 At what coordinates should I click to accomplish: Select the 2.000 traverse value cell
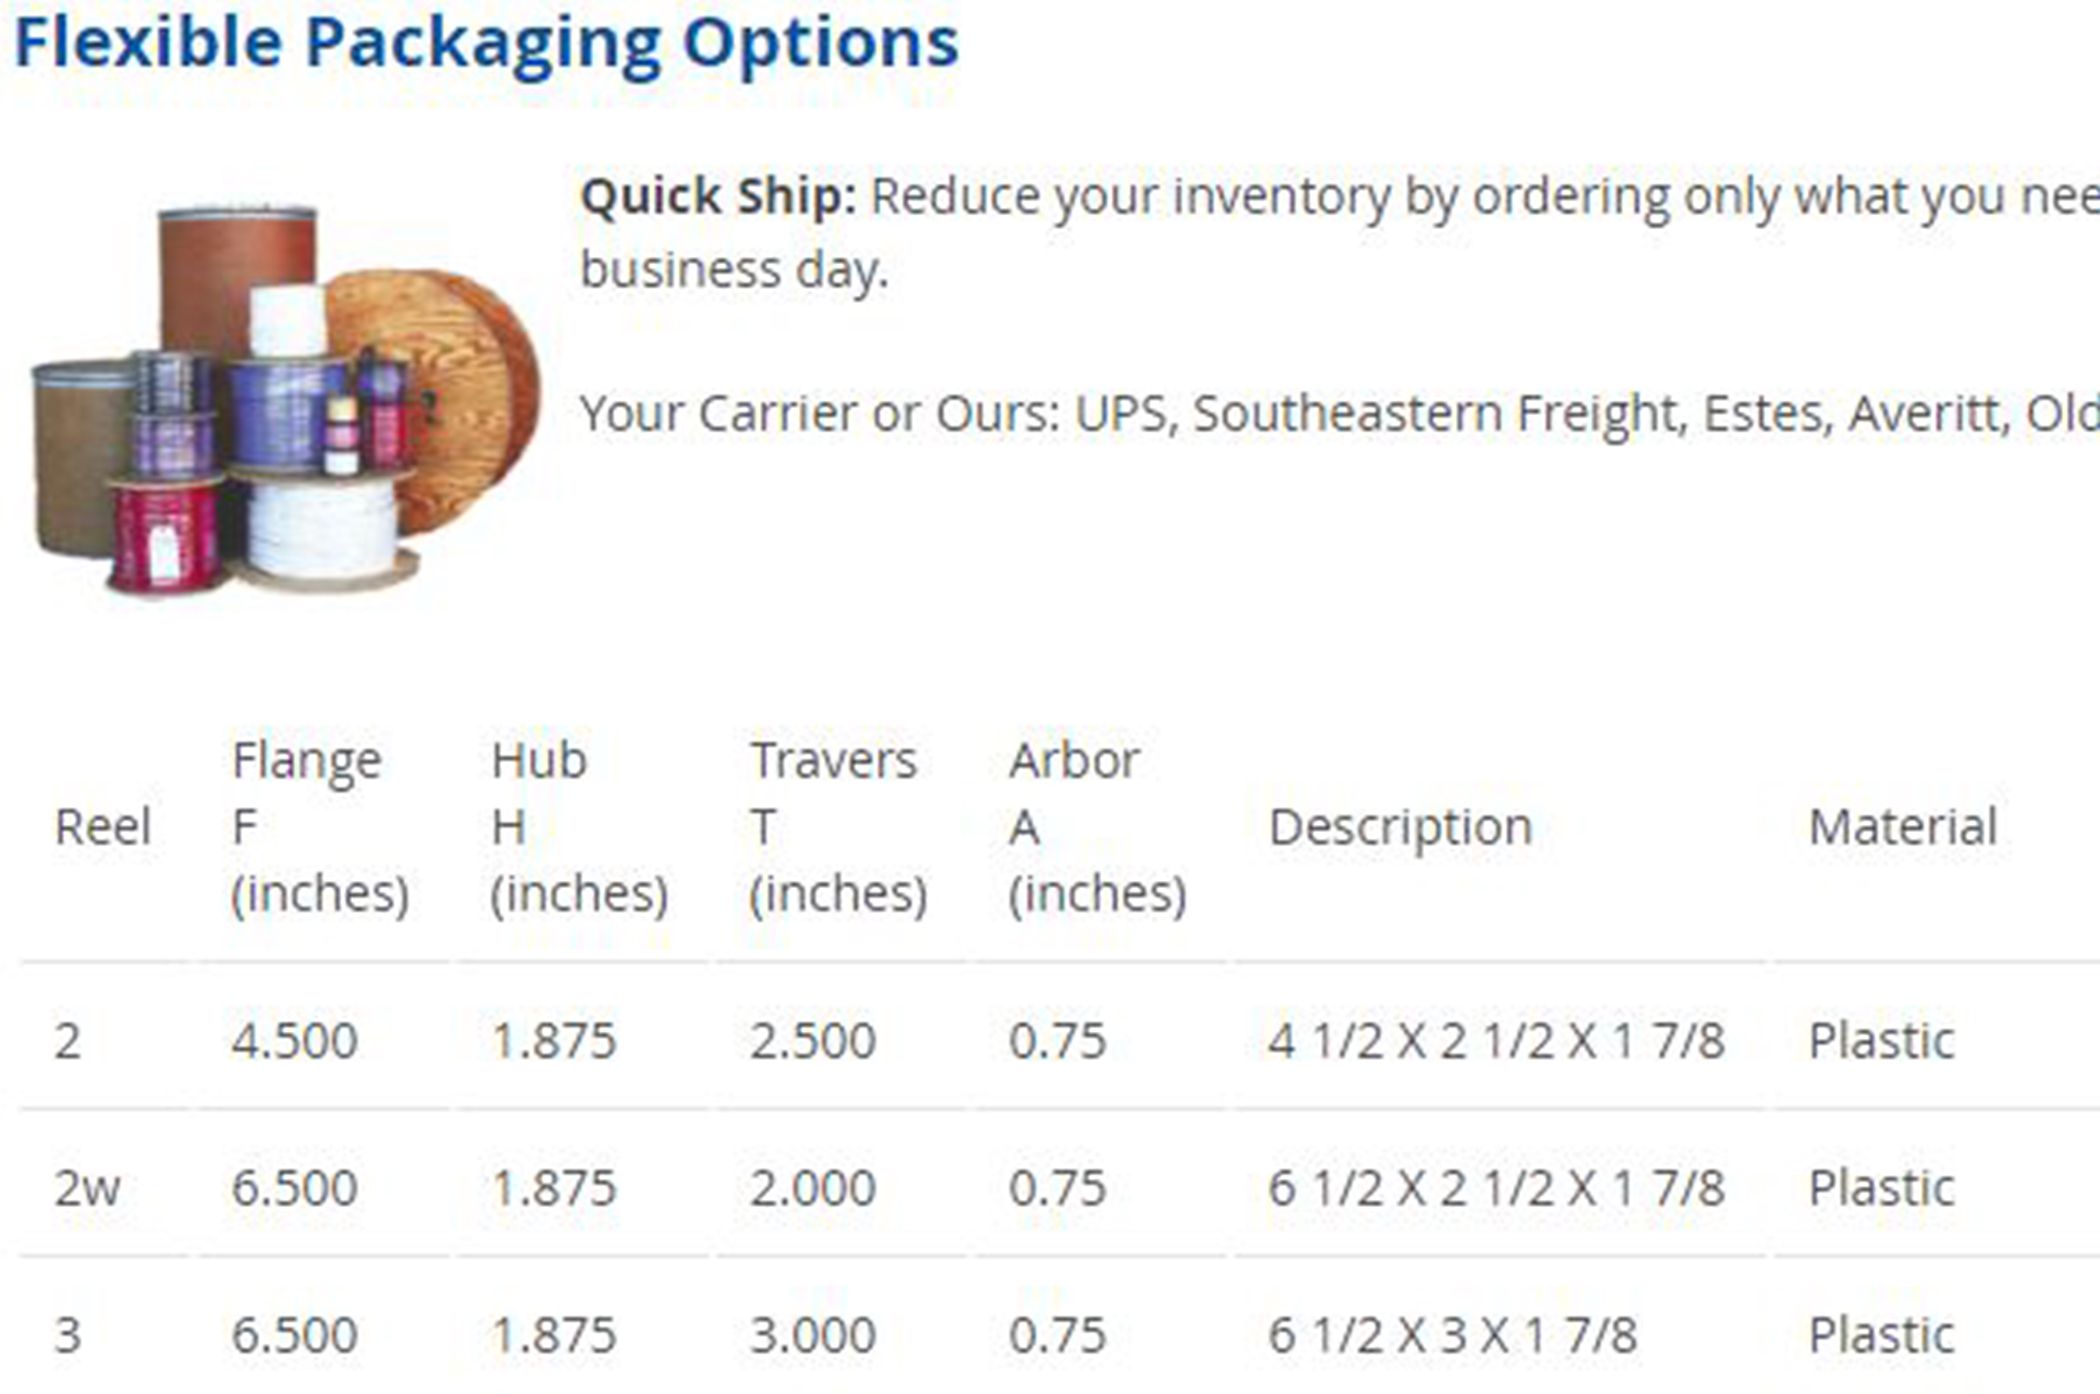pos(813,1188)
